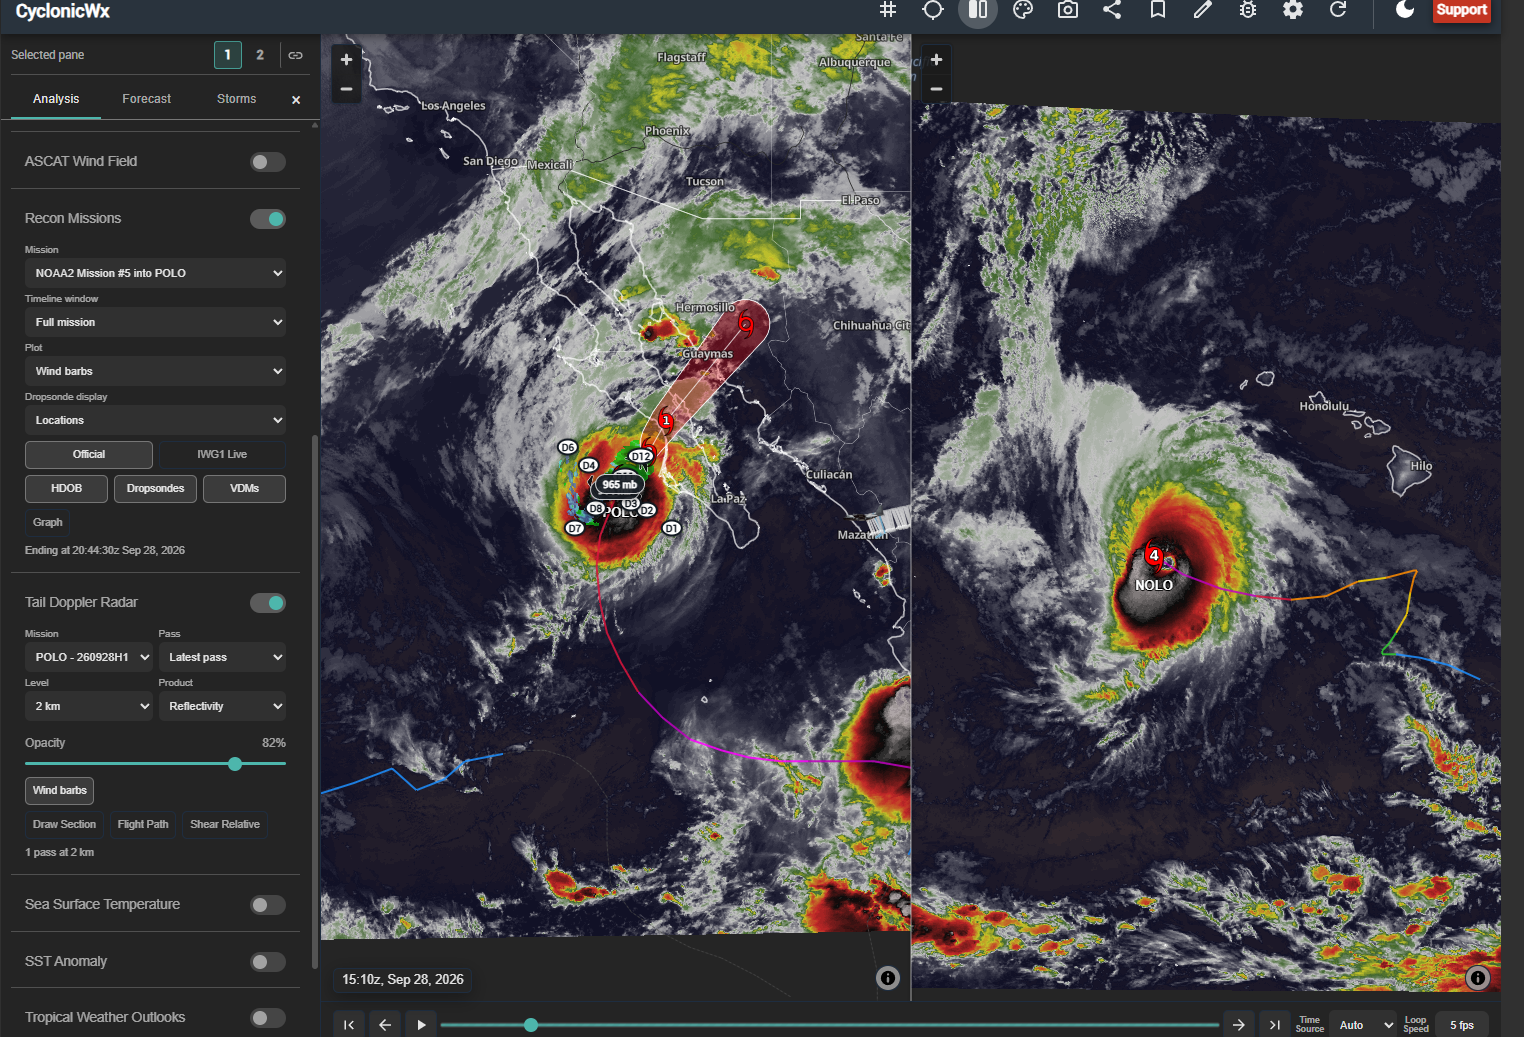Select the pencil draw icon
This screenshot has height=1037, width=1524.
pyautogui.click(x=1203, y=10)
